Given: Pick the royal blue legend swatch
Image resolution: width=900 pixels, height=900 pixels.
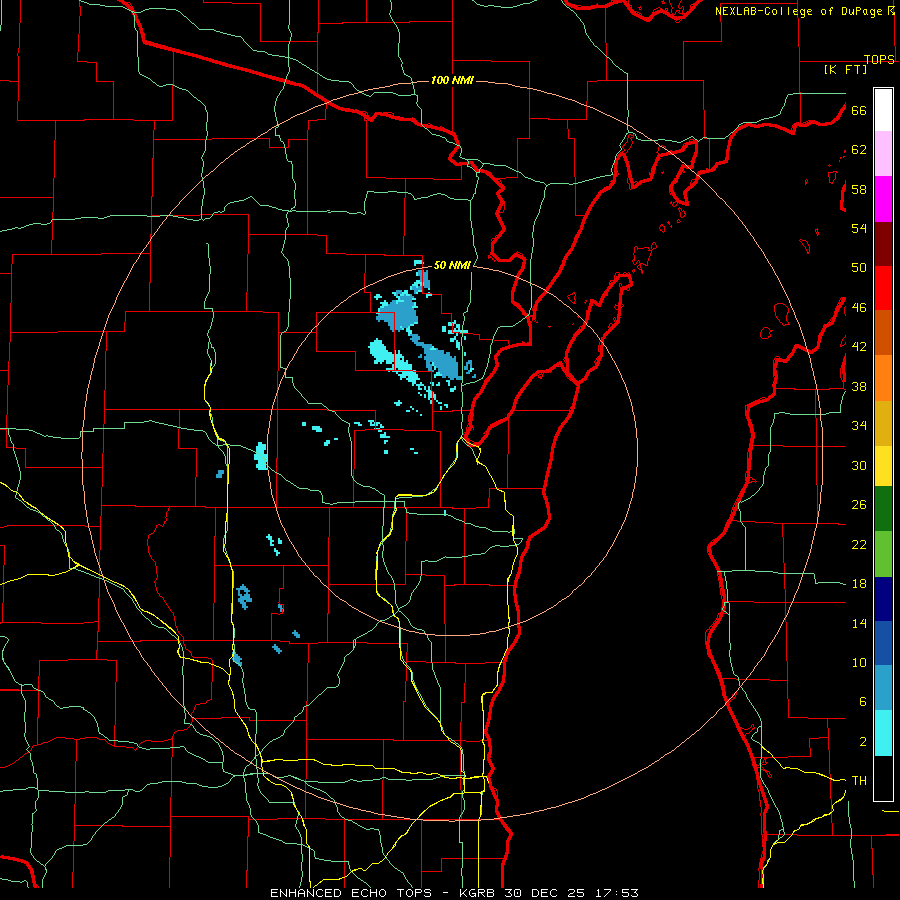Looking at the screenshot, I should point(883,643).
